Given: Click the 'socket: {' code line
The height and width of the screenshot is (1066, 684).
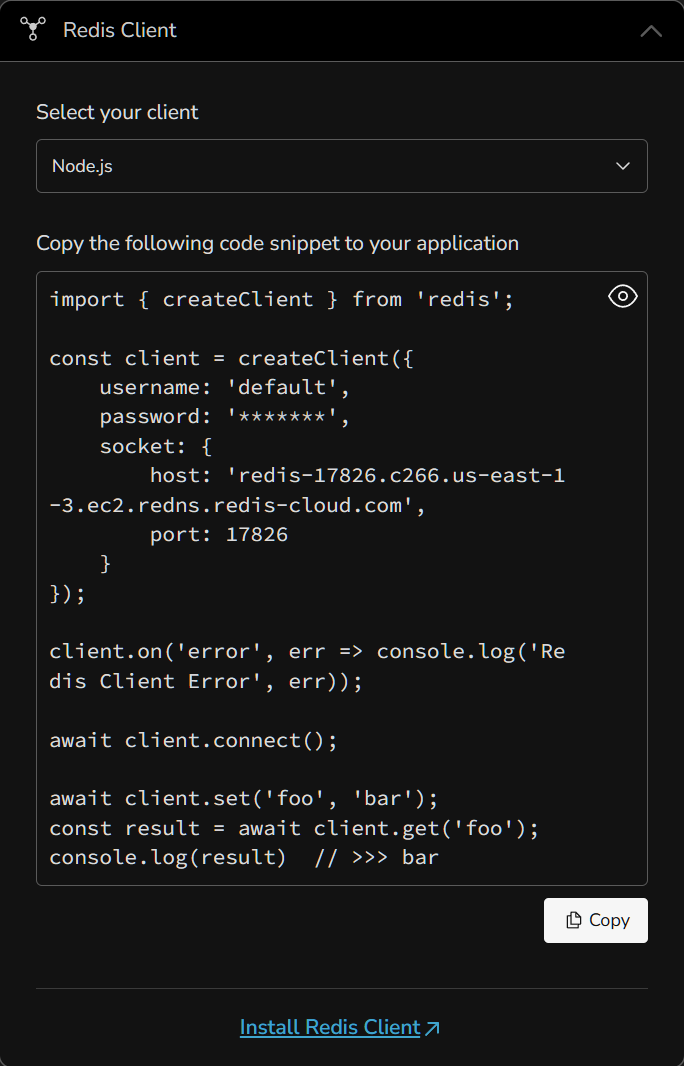Looking at the screenshot, I should coord(156,446).
